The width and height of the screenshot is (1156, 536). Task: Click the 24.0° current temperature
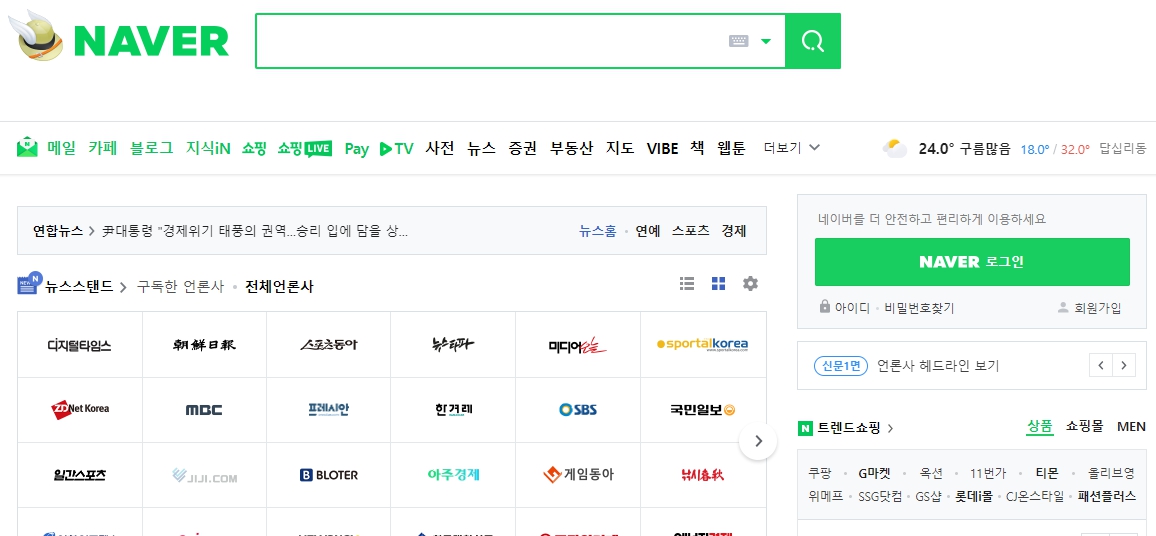[936, 148]
